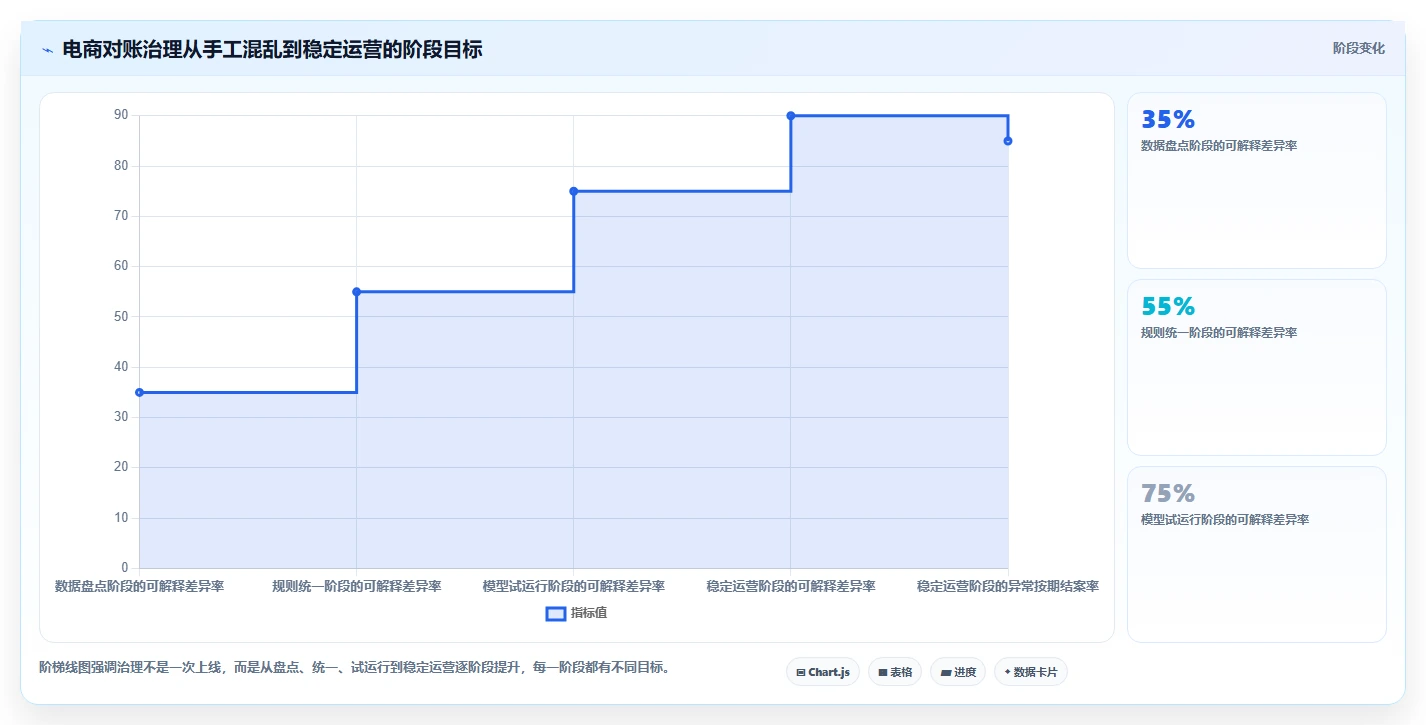Click the chart data point at value 35
The image size is (1426, 725).
140,392
